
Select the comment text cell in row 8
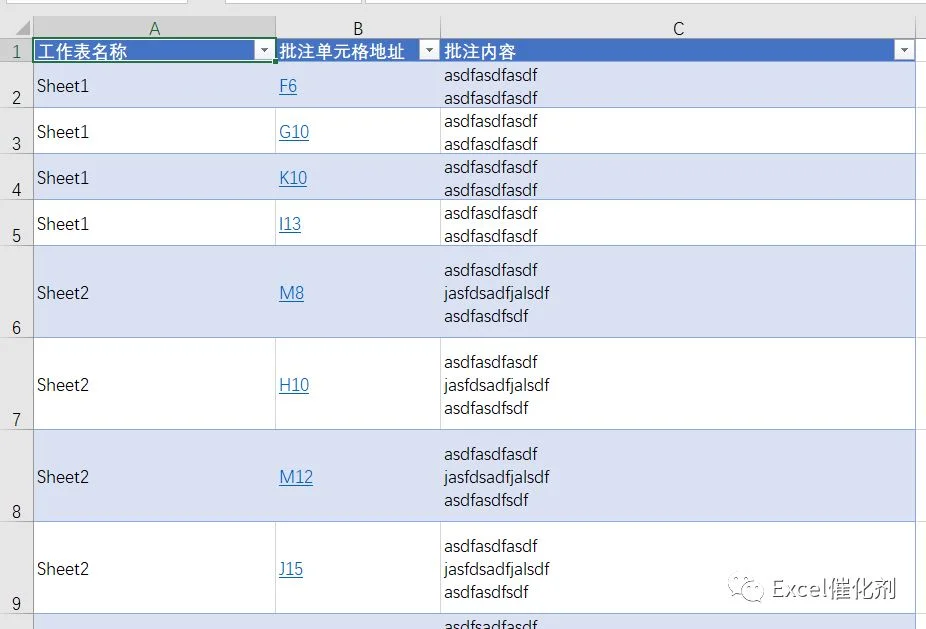tap(678, 476)
